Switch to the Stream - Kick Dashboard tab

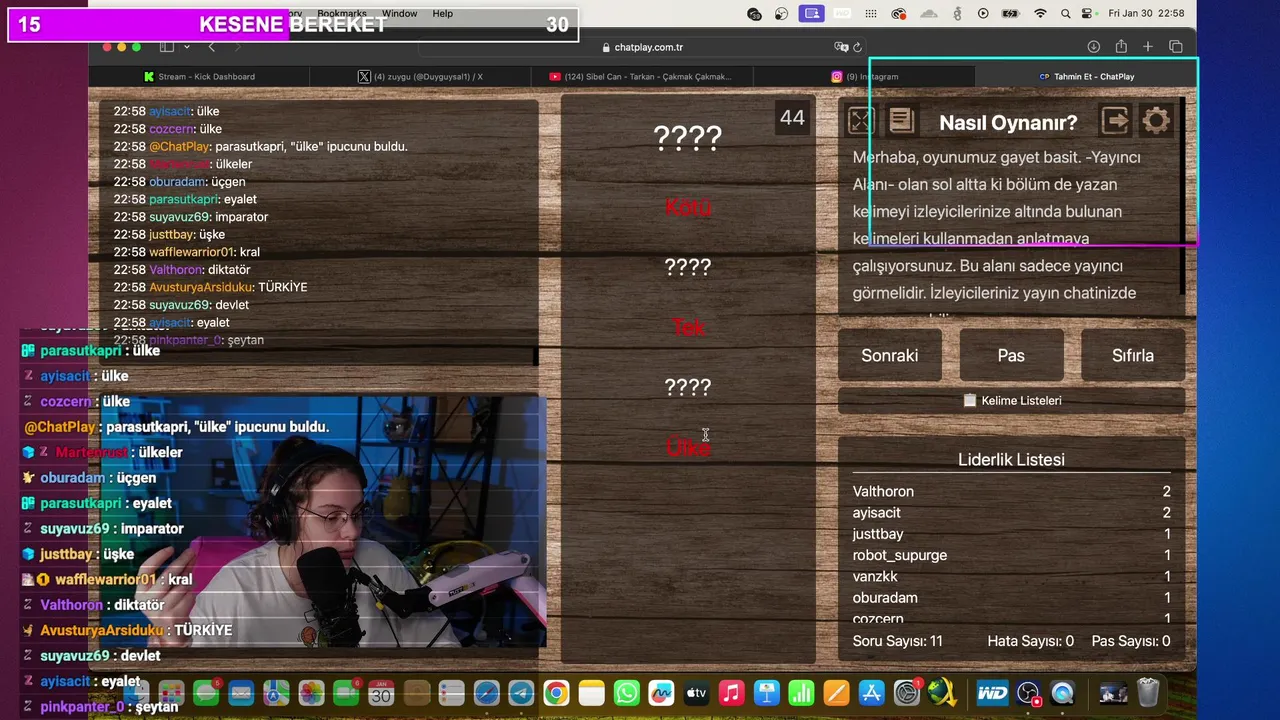tap(199, 76)
